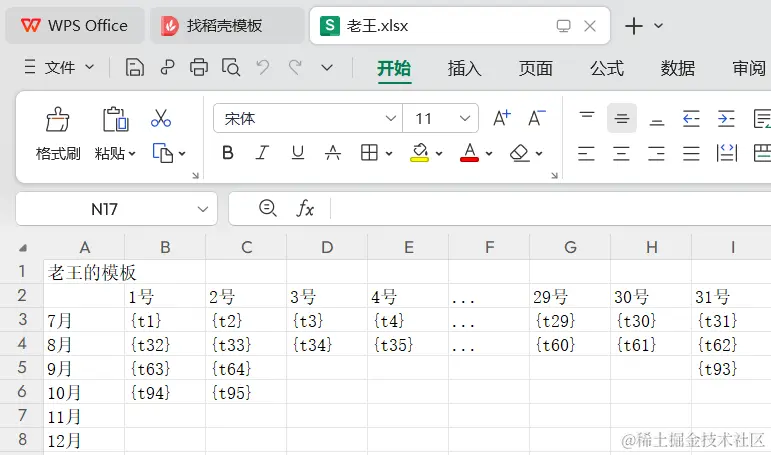This screenshot has width=771, height=455.
Task: Open the font name dropdown
Action: (390, 119)
